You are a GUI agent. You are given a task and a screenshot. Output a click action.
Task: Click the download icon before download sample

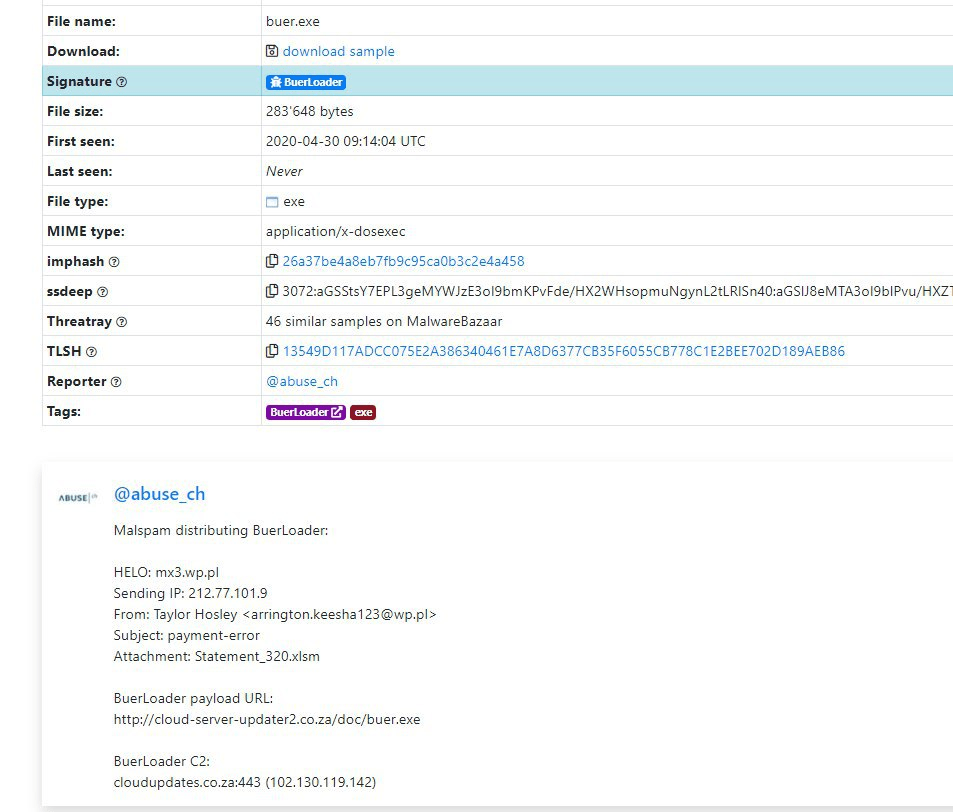point(271,50)
